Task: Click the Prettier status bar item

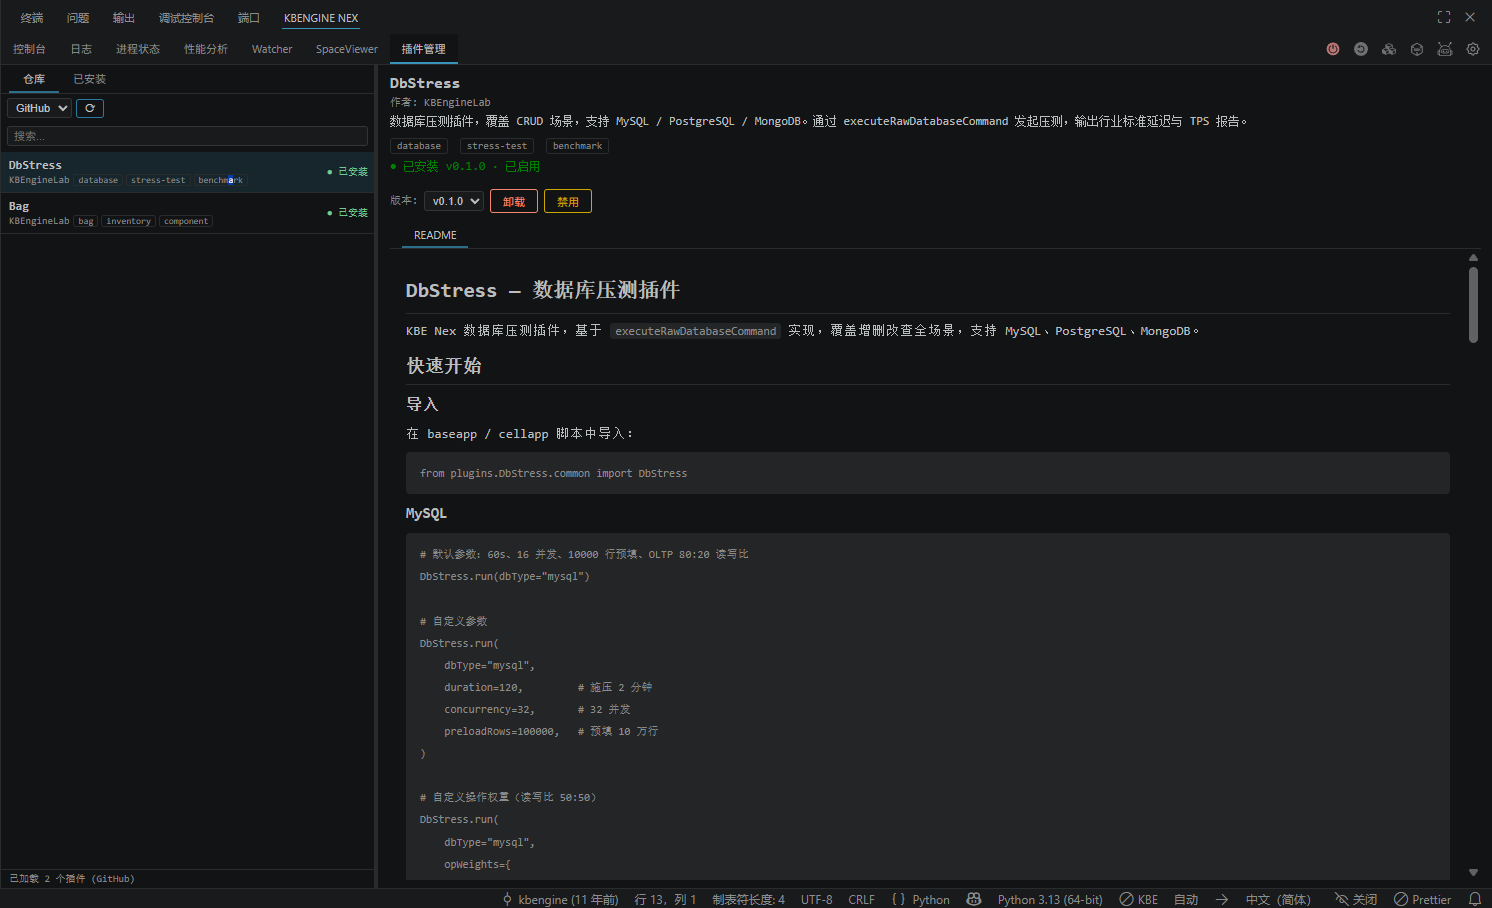Action: (x=1423, y=899)
